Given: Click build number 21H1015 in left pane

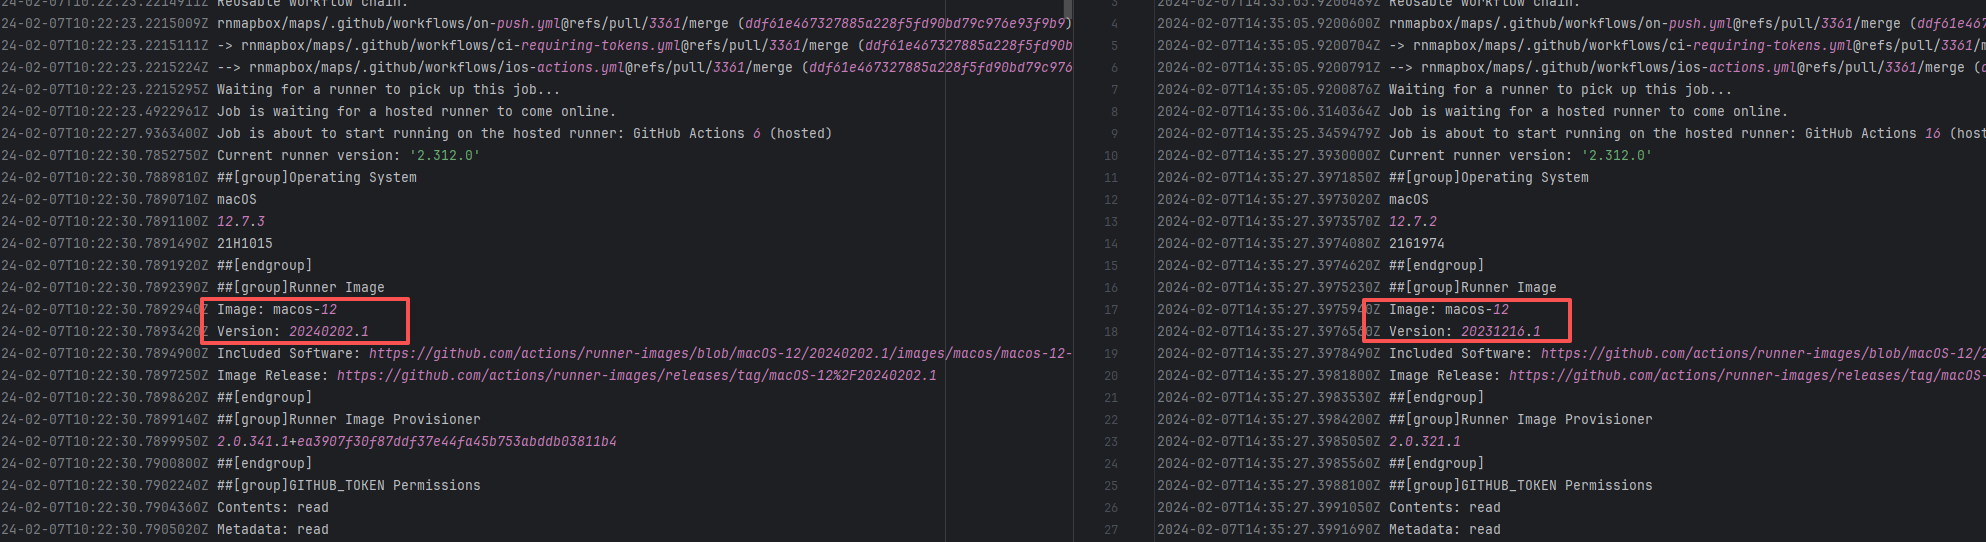Looking at the screenshot, I should tap(245, 244).
